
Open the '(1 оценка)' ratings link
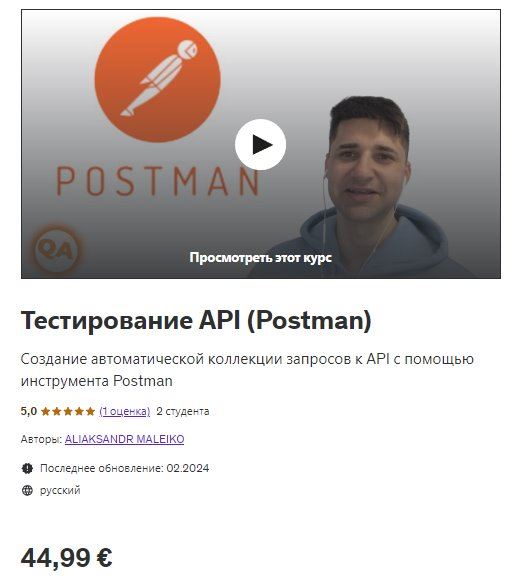click(x=125, y=411)
